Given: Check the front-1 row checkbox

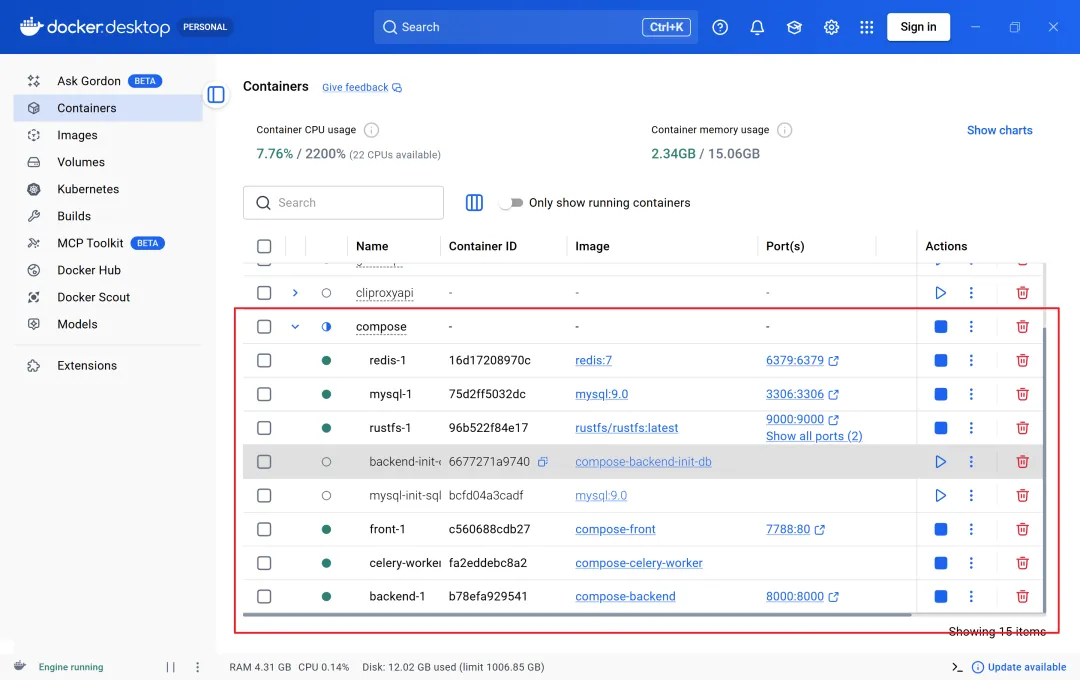Looking at the screenshot, I should tap(264, 529).
